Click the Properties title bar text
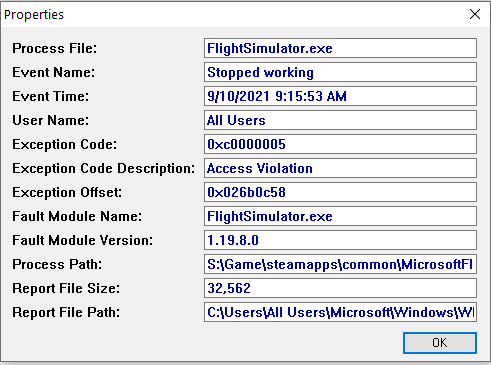This screenshot has width=491, height=365. pos(34,15)
